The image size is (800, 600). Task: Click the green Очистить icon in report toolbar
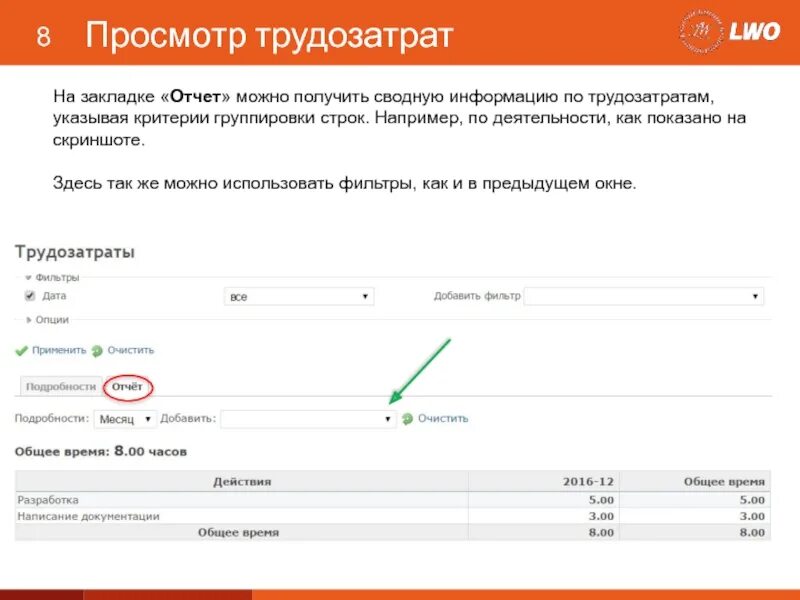tap(405, 419)
